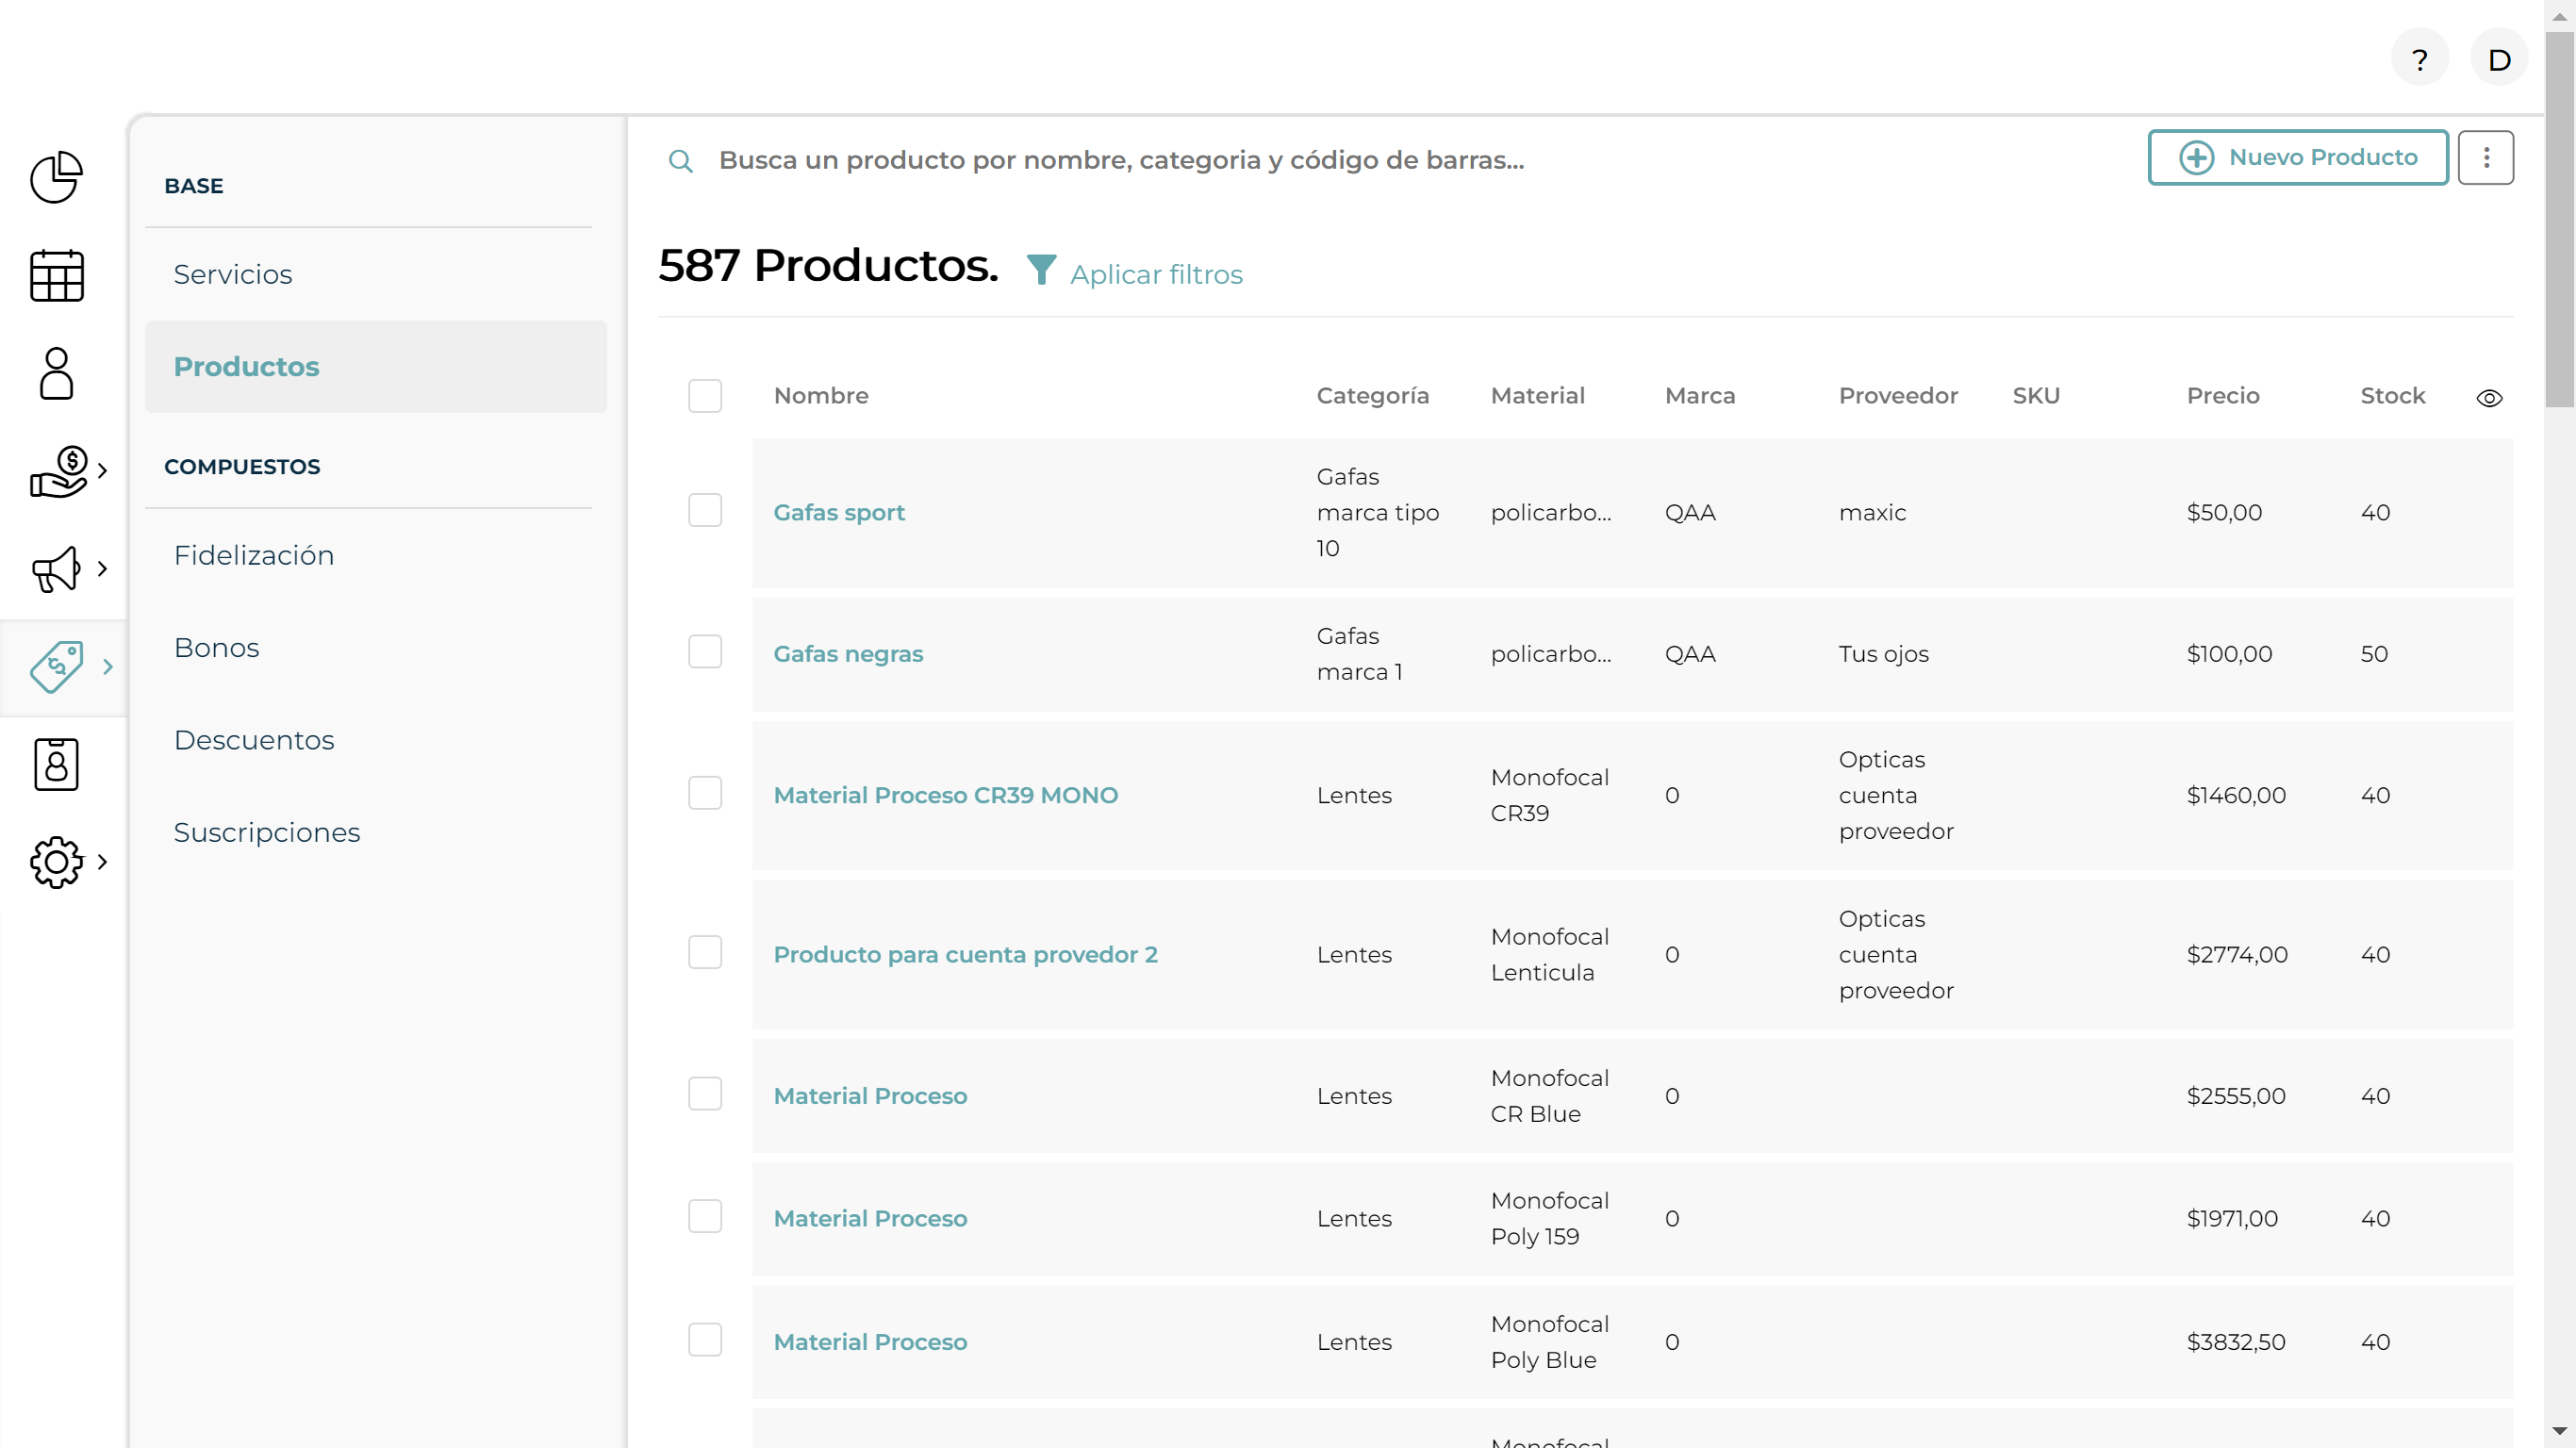This screenshot has width=2576, height=1448.
Task: Click the Categoría column header
Action: point(1372,396)
